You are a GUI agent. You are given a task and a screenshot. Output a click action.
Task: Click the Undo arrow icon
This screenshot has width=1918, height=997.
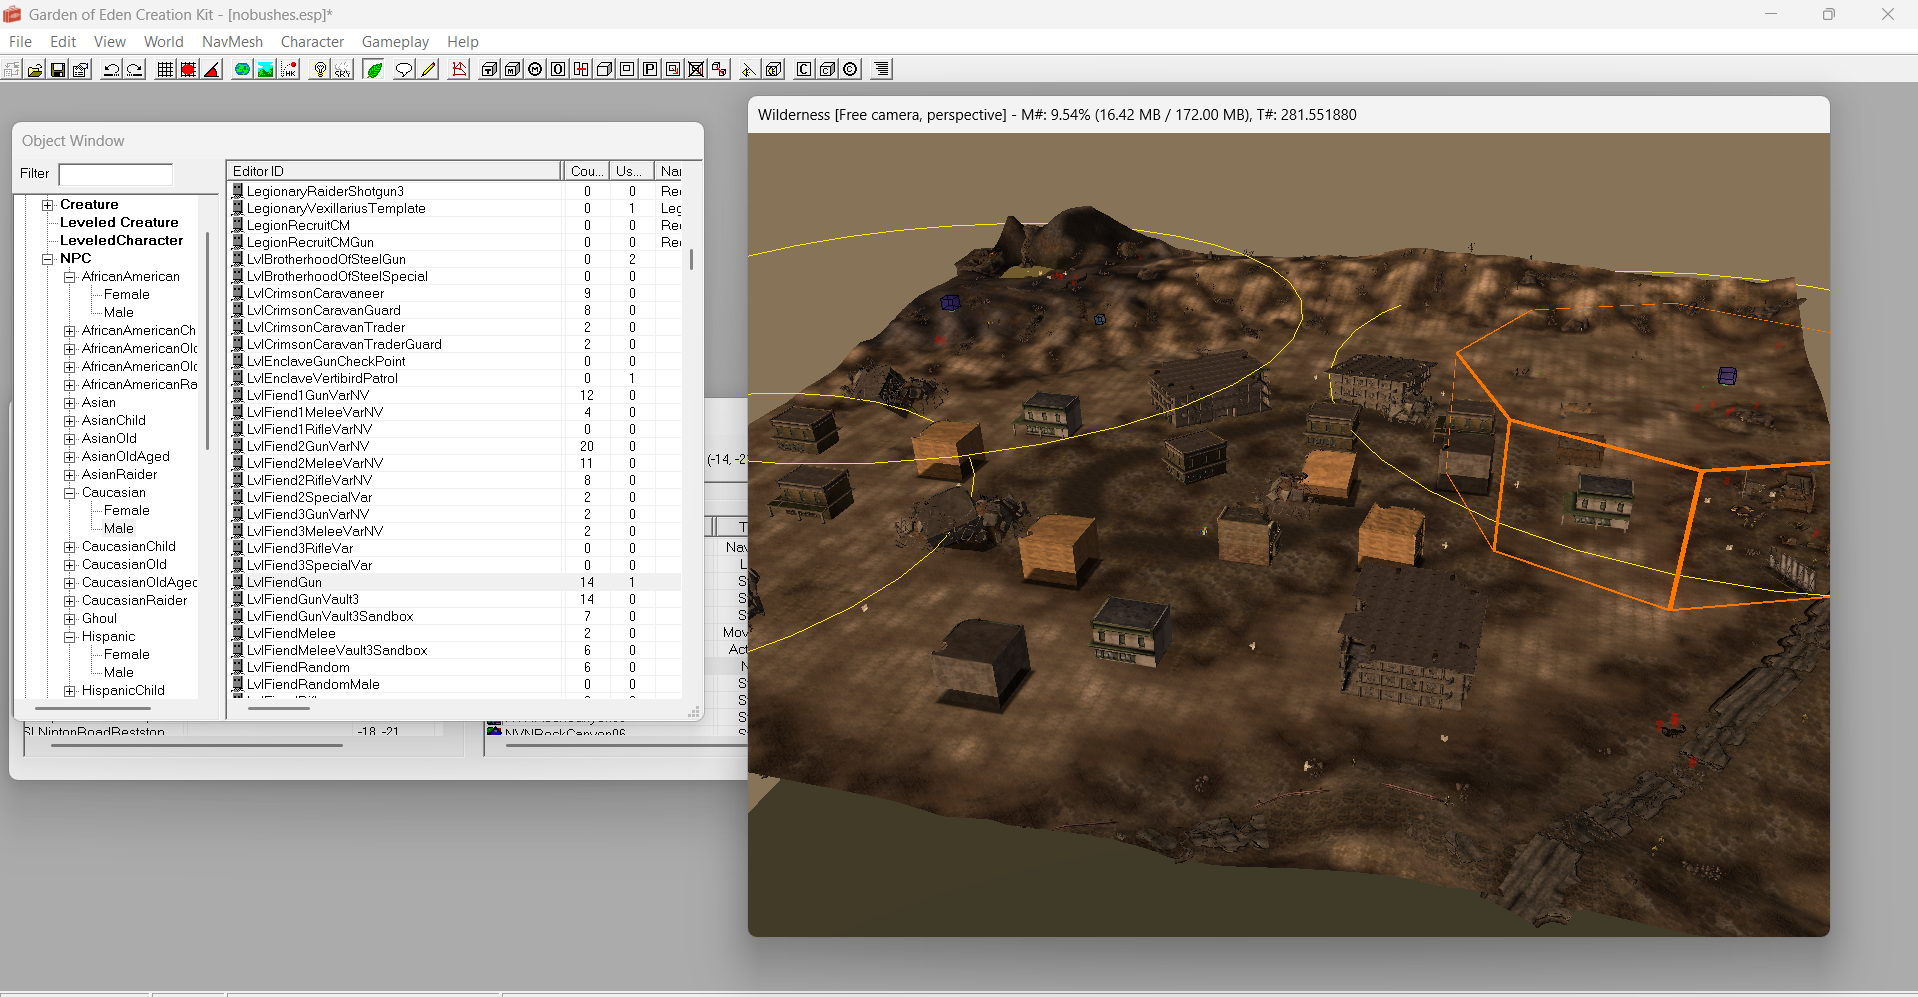[112, 69]
